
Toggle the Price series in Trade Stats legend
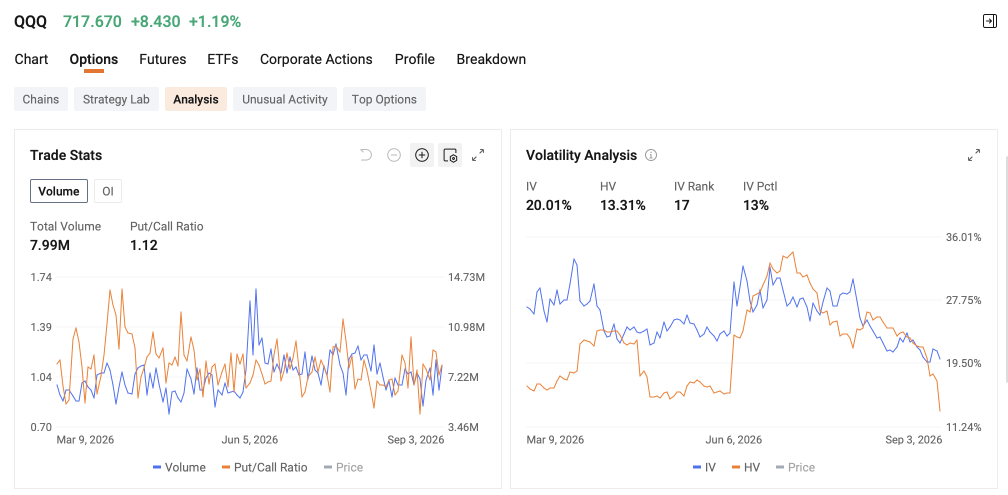pyautogui.click(x=343, y=467)
